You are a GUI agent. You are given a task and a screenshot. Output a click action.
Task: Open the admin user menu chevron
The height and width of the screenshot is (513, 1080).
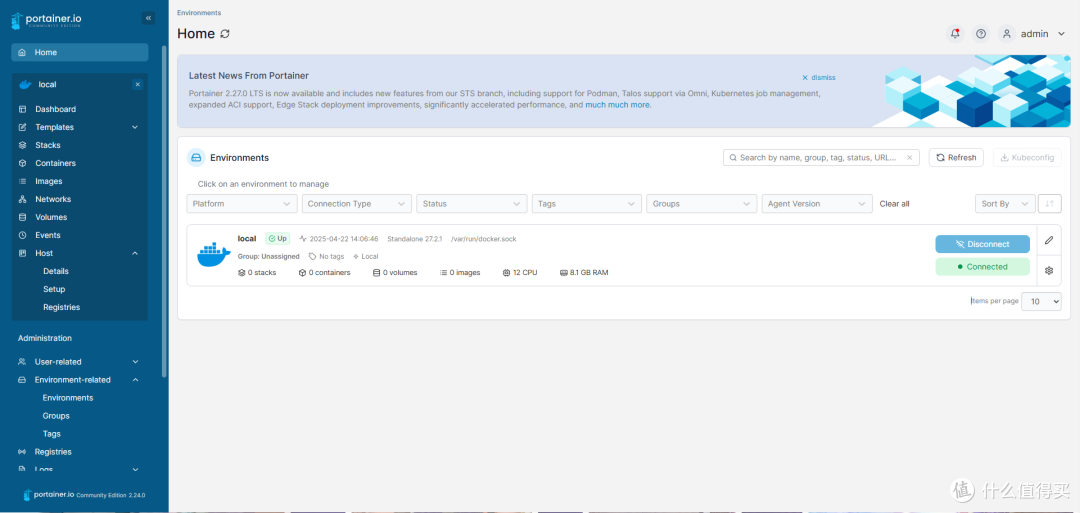pos(1061,34)
